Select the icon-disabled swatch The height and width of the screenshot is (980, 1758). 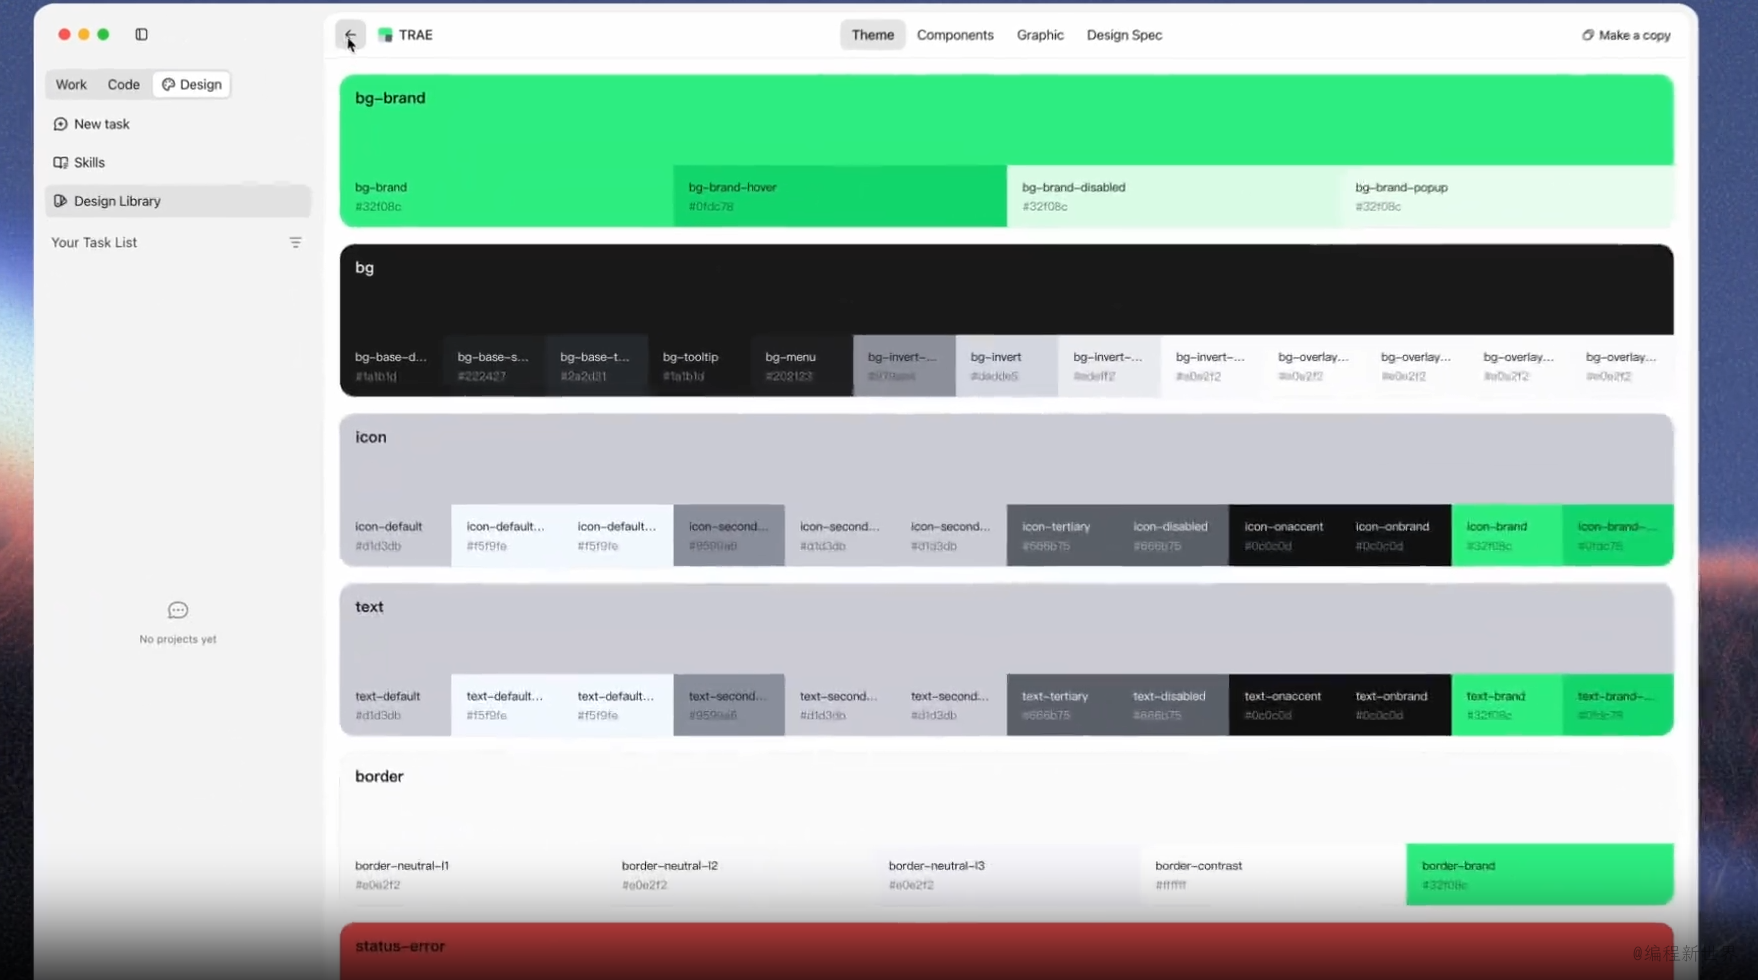(1173, 536)
